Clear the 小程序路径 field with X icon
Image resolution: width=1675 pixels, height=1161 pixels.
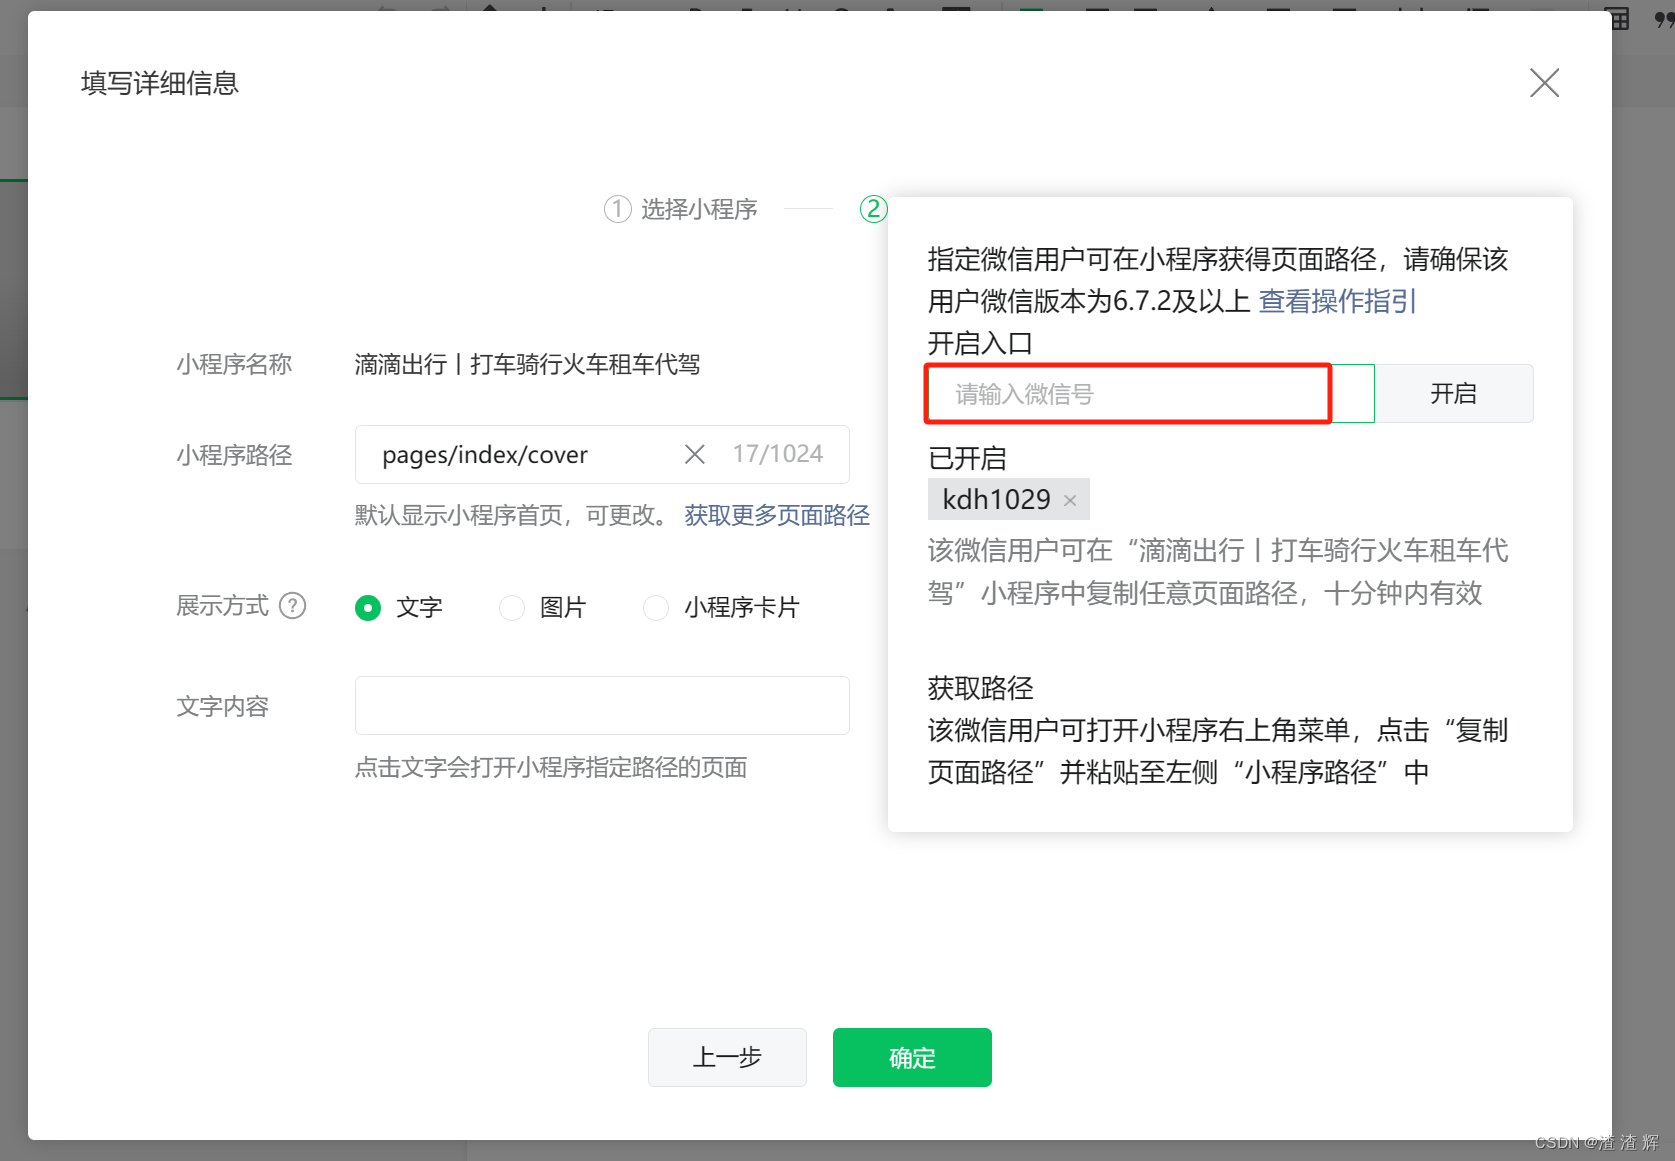(x=695, y=455)
